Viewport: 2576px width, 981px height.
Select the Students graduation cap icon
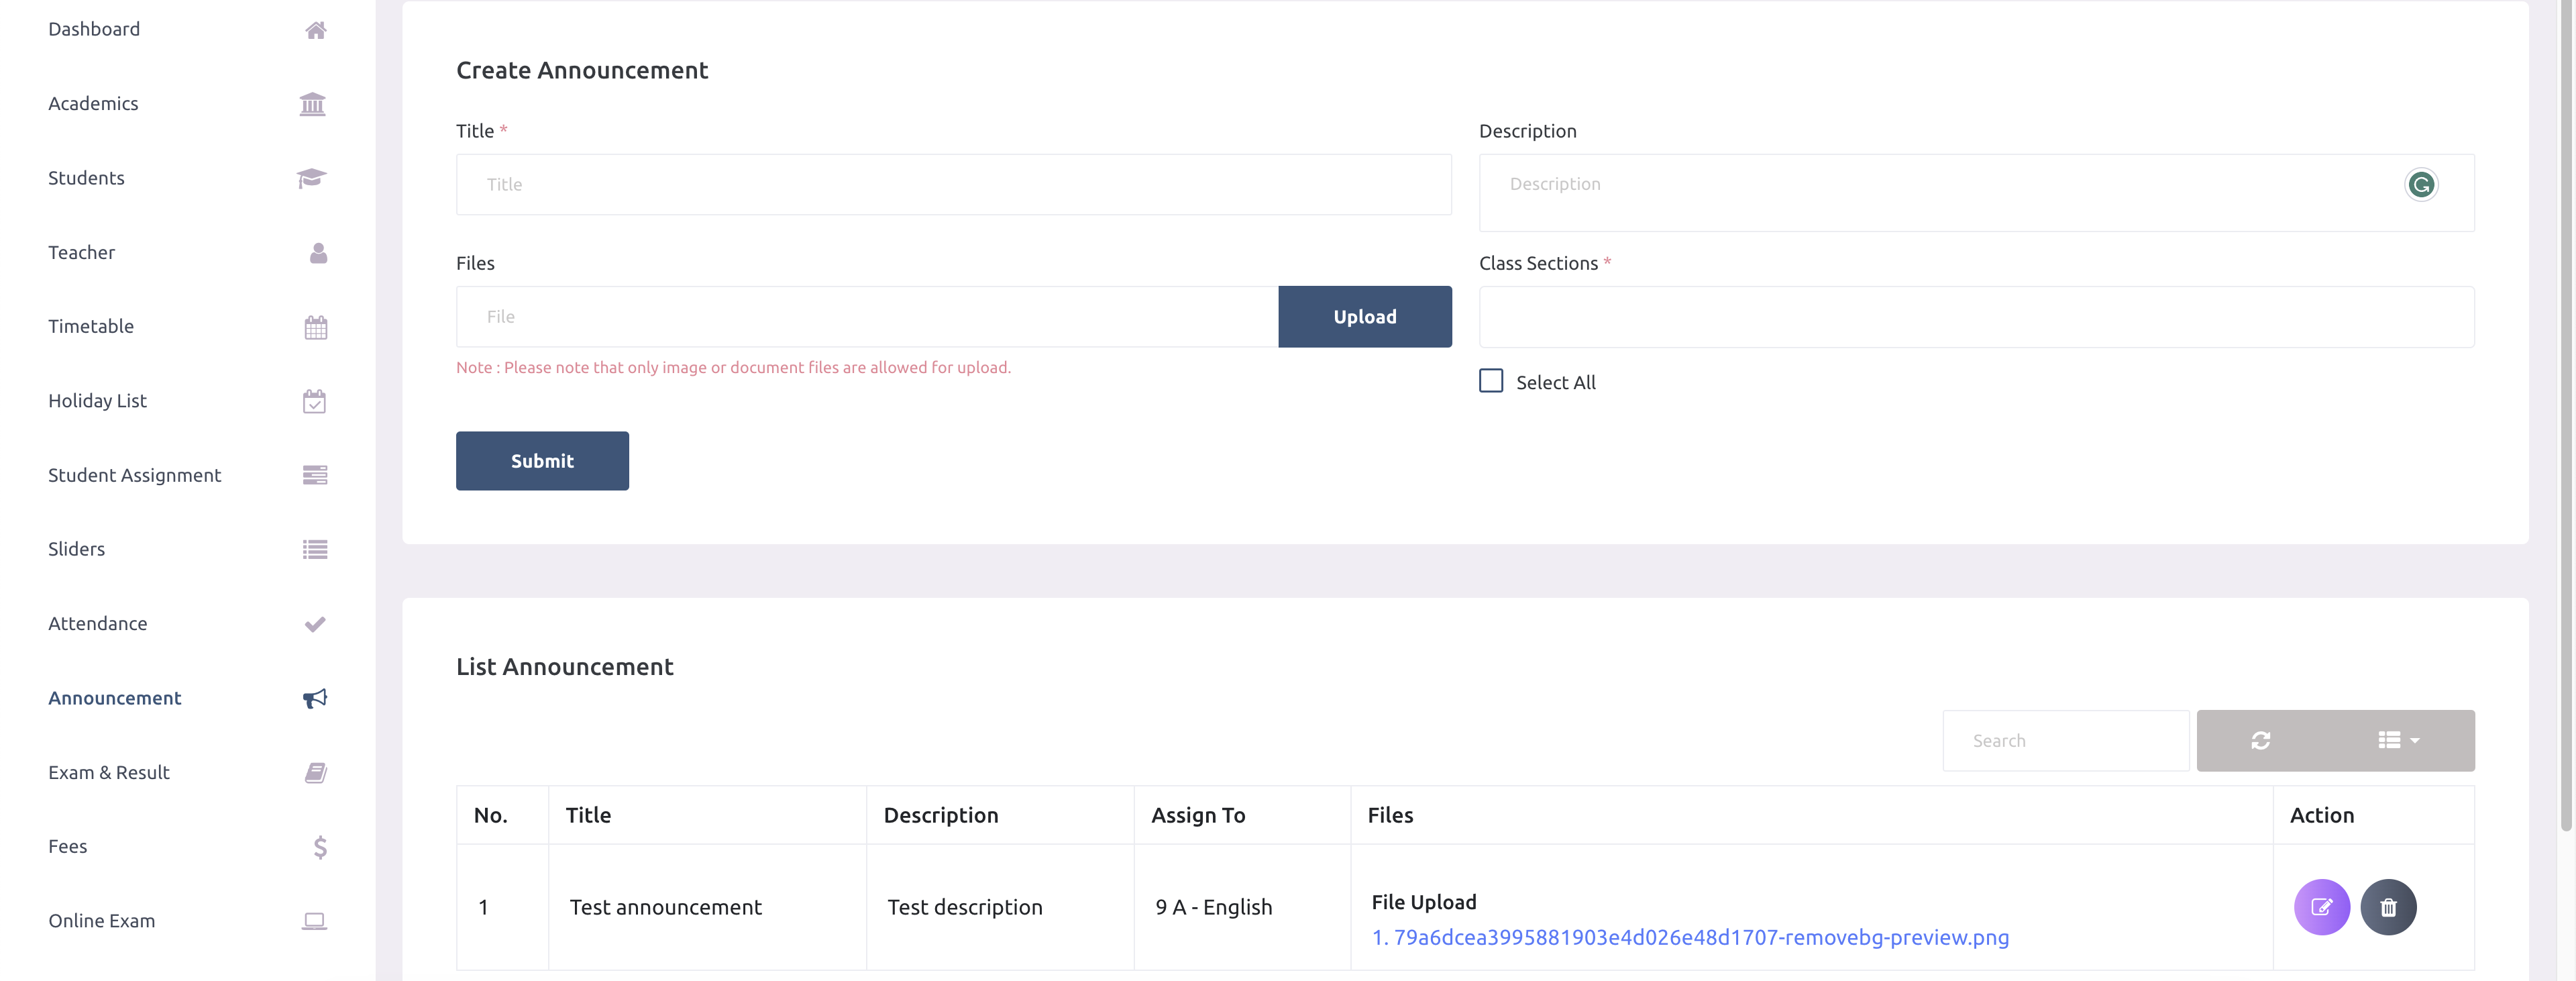[313, 178]
